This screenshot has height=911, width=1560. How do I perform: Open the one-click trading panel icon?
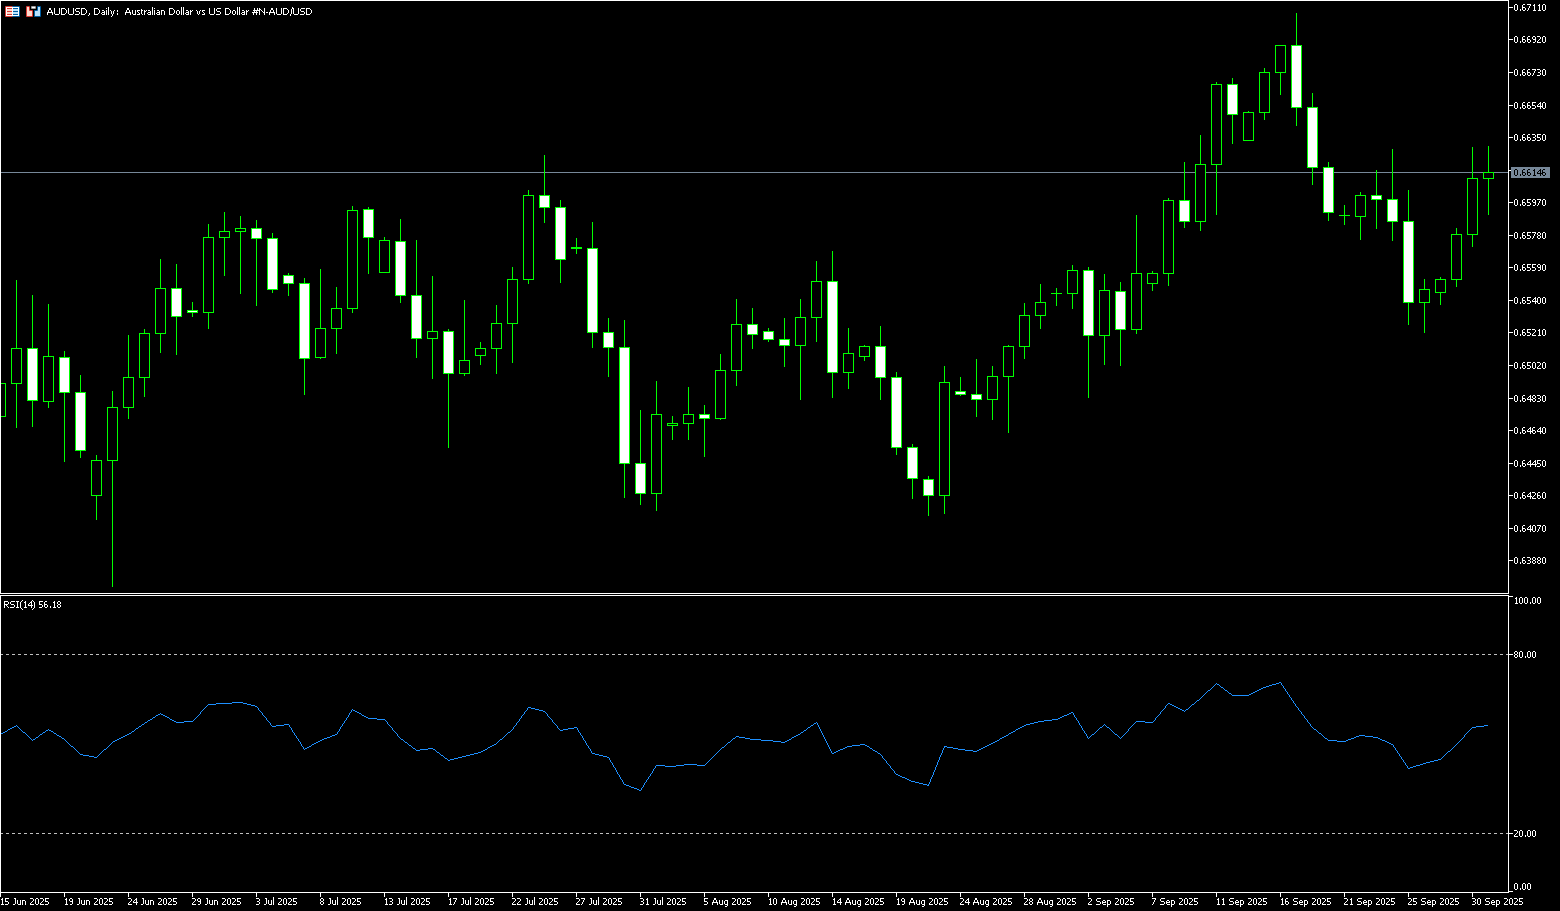[x=33, y=11]
